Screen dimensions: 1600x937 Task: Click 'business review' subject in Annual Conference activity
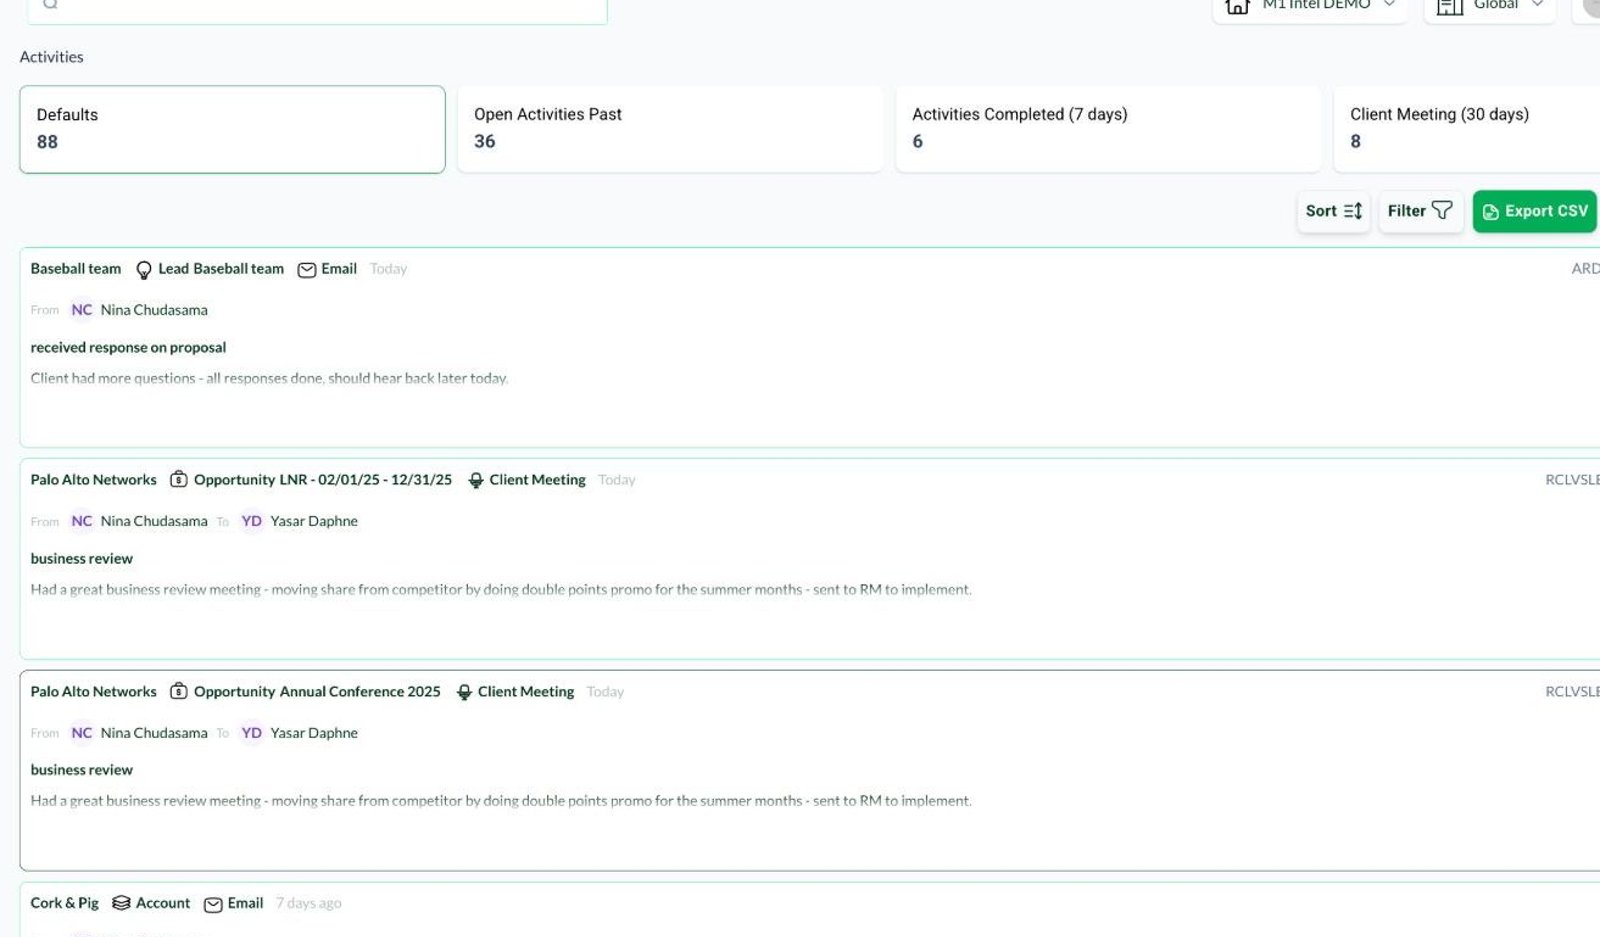pos(82,770)
